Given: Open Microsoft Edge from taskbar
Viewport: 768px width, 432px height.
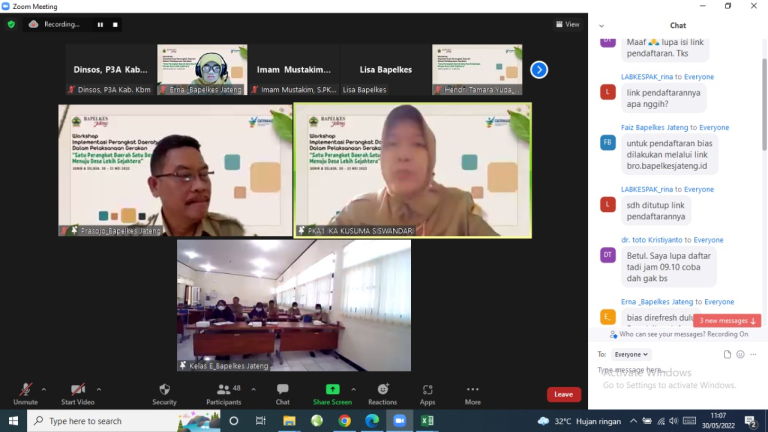Looking at the screenshot, I should tap(372, 421).
